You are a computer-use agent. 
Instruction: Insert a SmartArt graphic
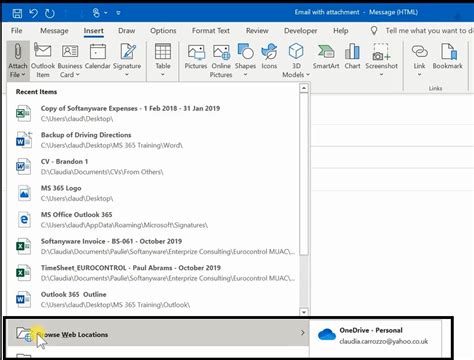tap(326, 56)
